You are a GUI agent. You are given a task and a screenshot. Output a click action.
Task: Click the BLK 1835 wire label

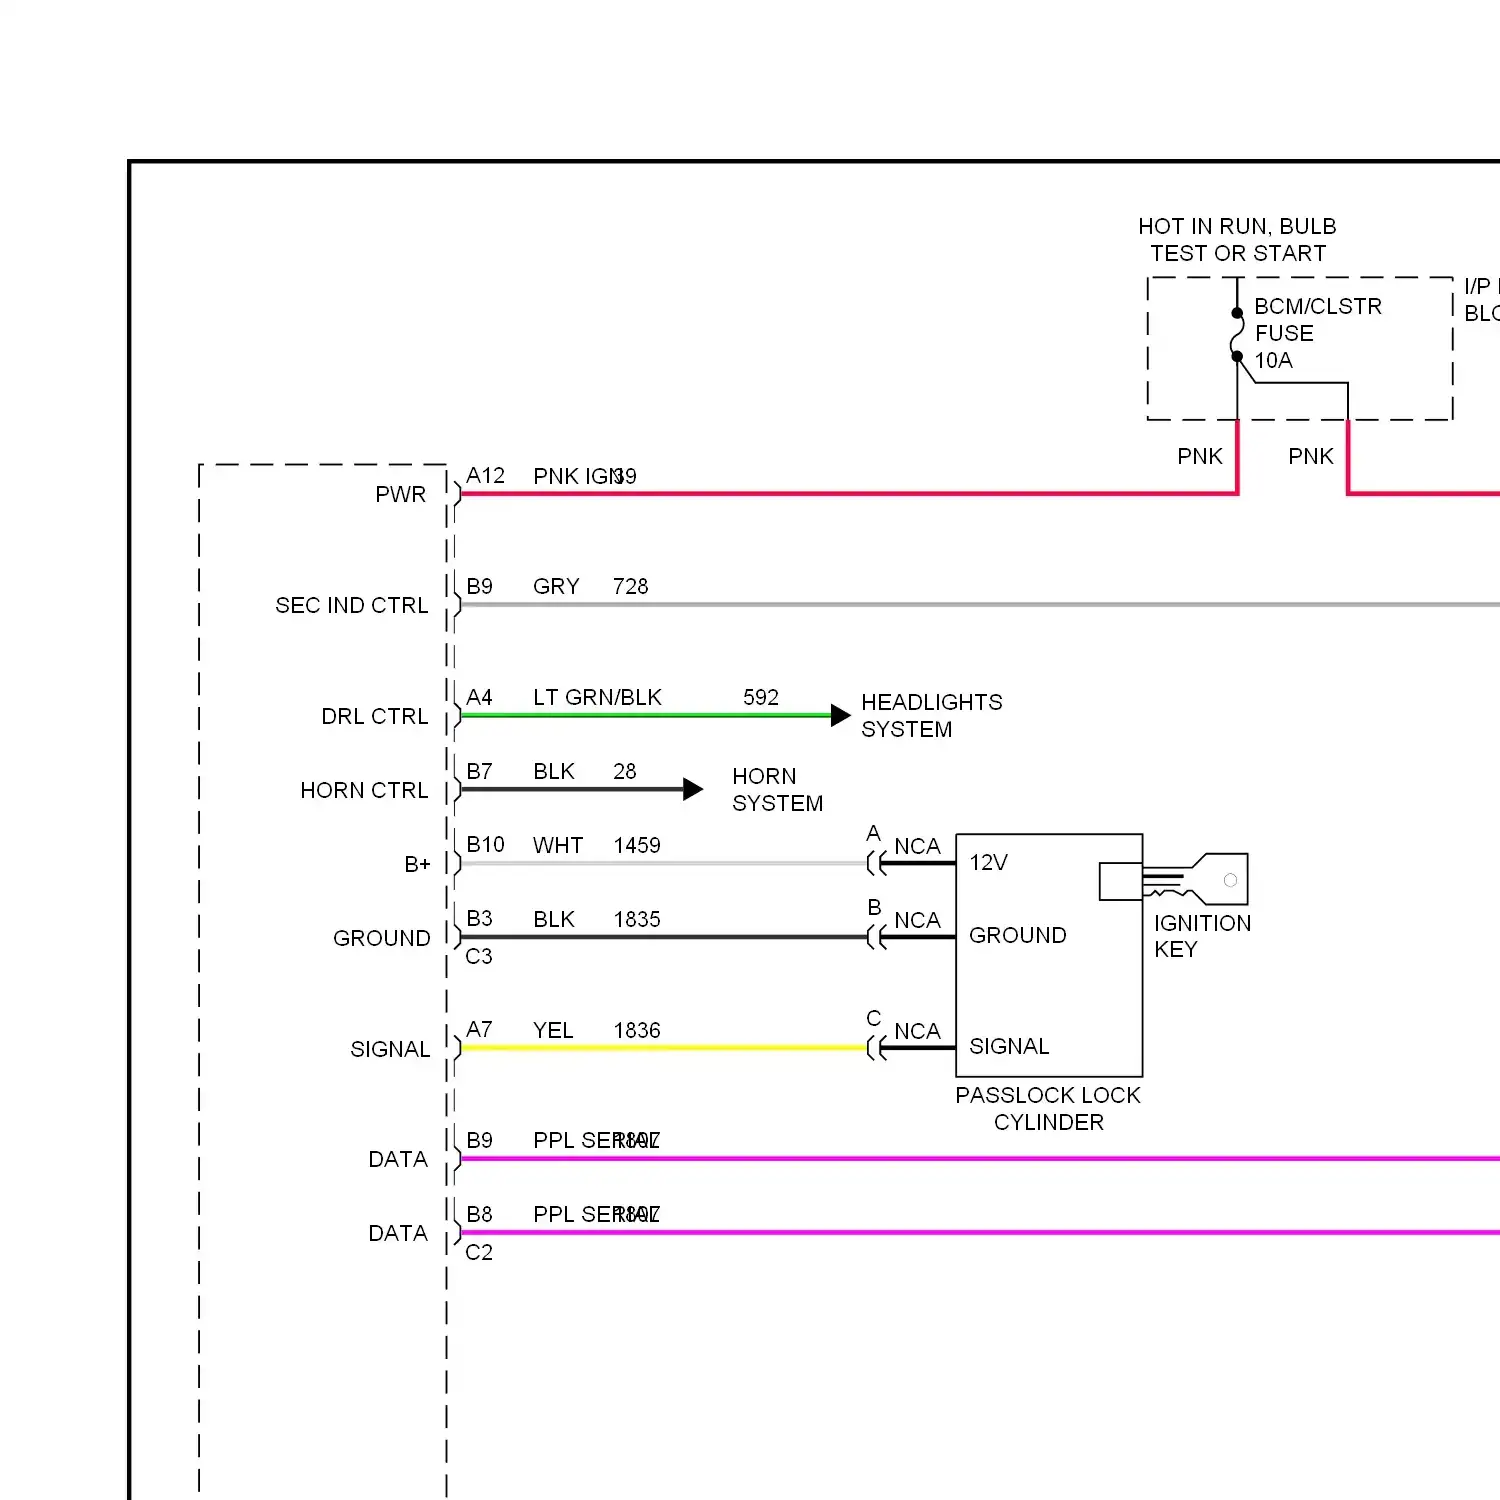point(596,919)
